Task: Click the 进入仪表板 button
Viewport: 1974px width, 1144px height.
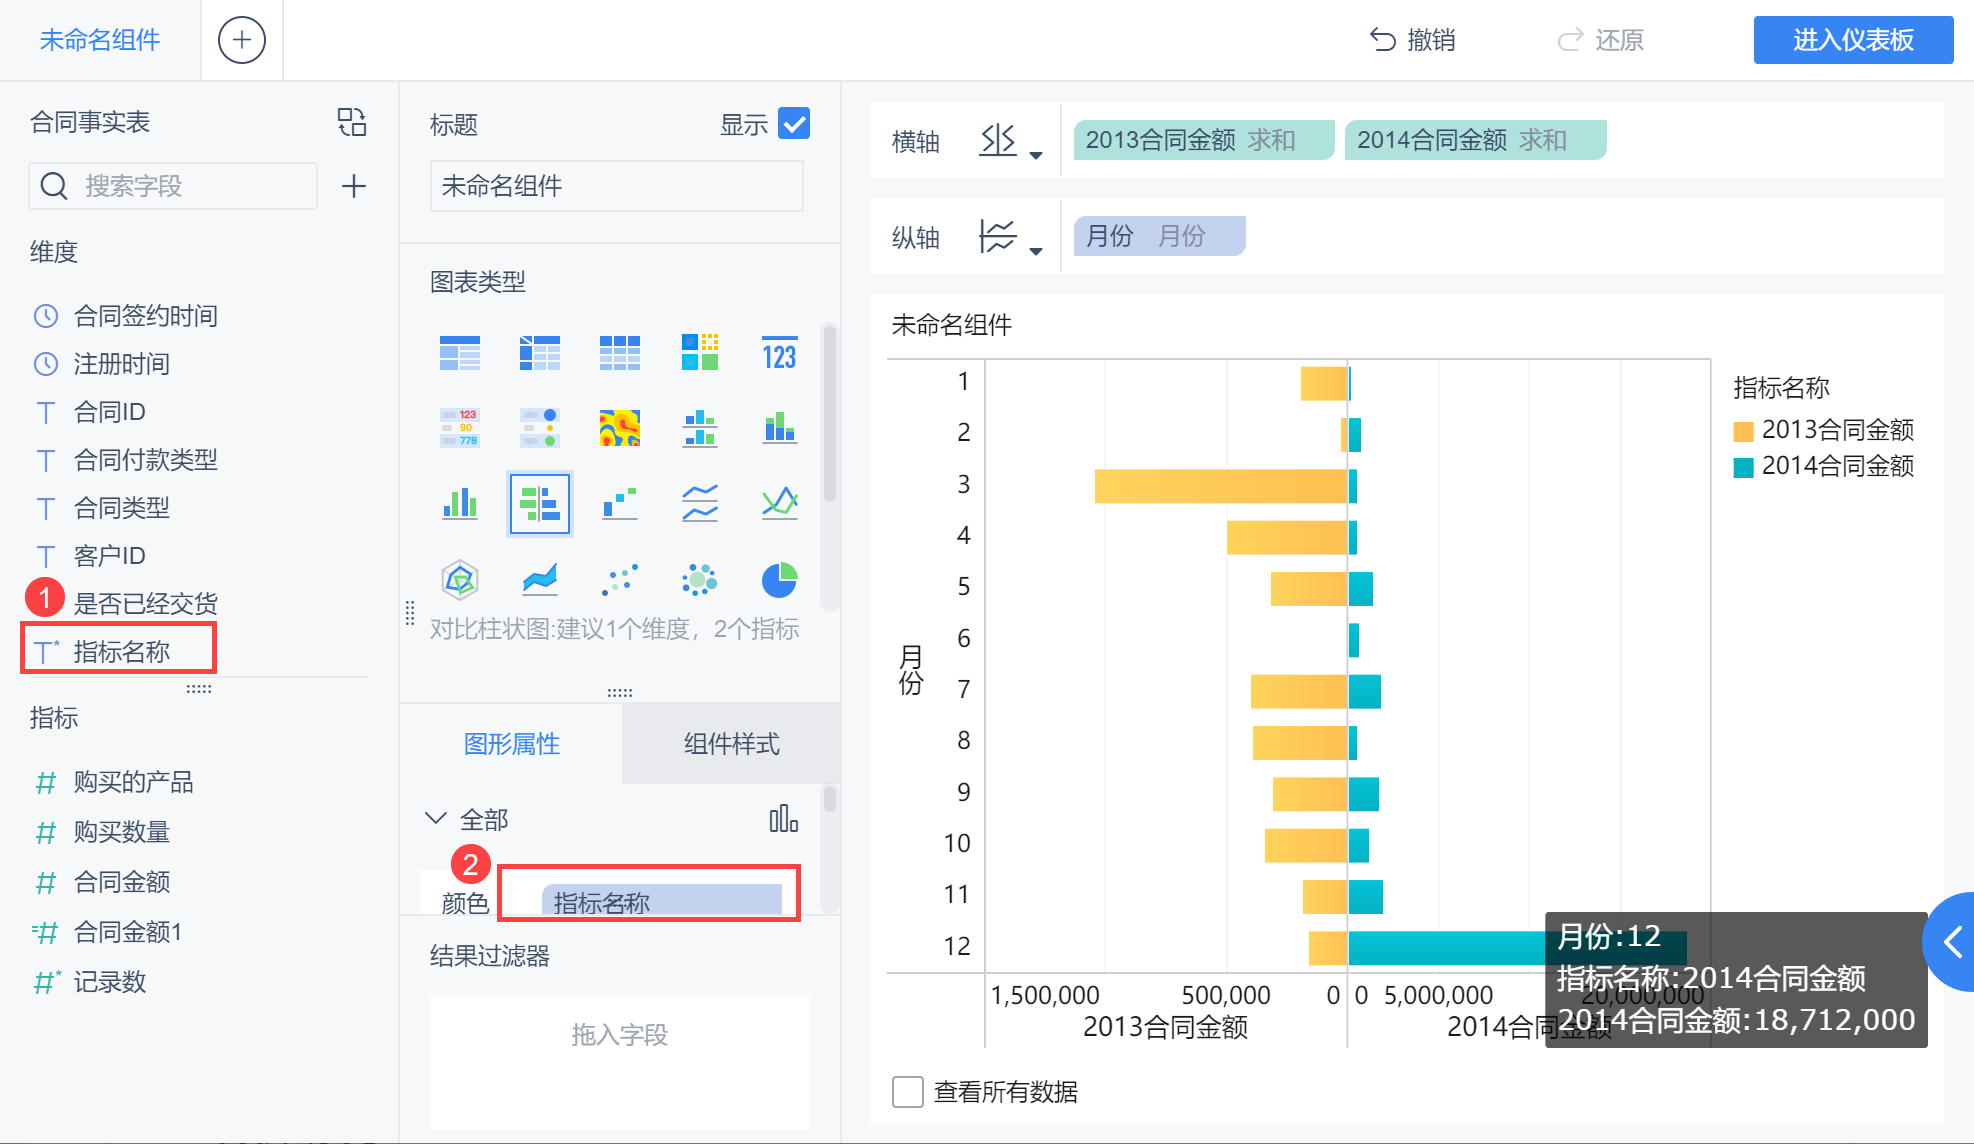Action: pos(1852,40)
